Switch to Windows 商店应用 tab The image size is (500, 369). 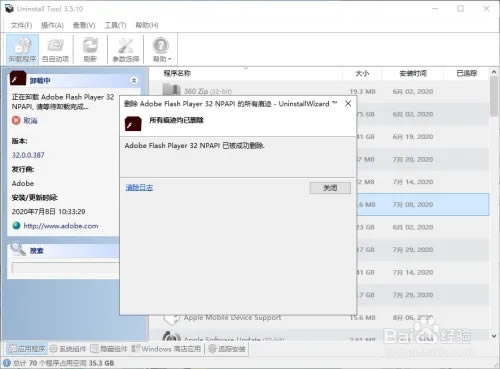click(x=166, y=349)
